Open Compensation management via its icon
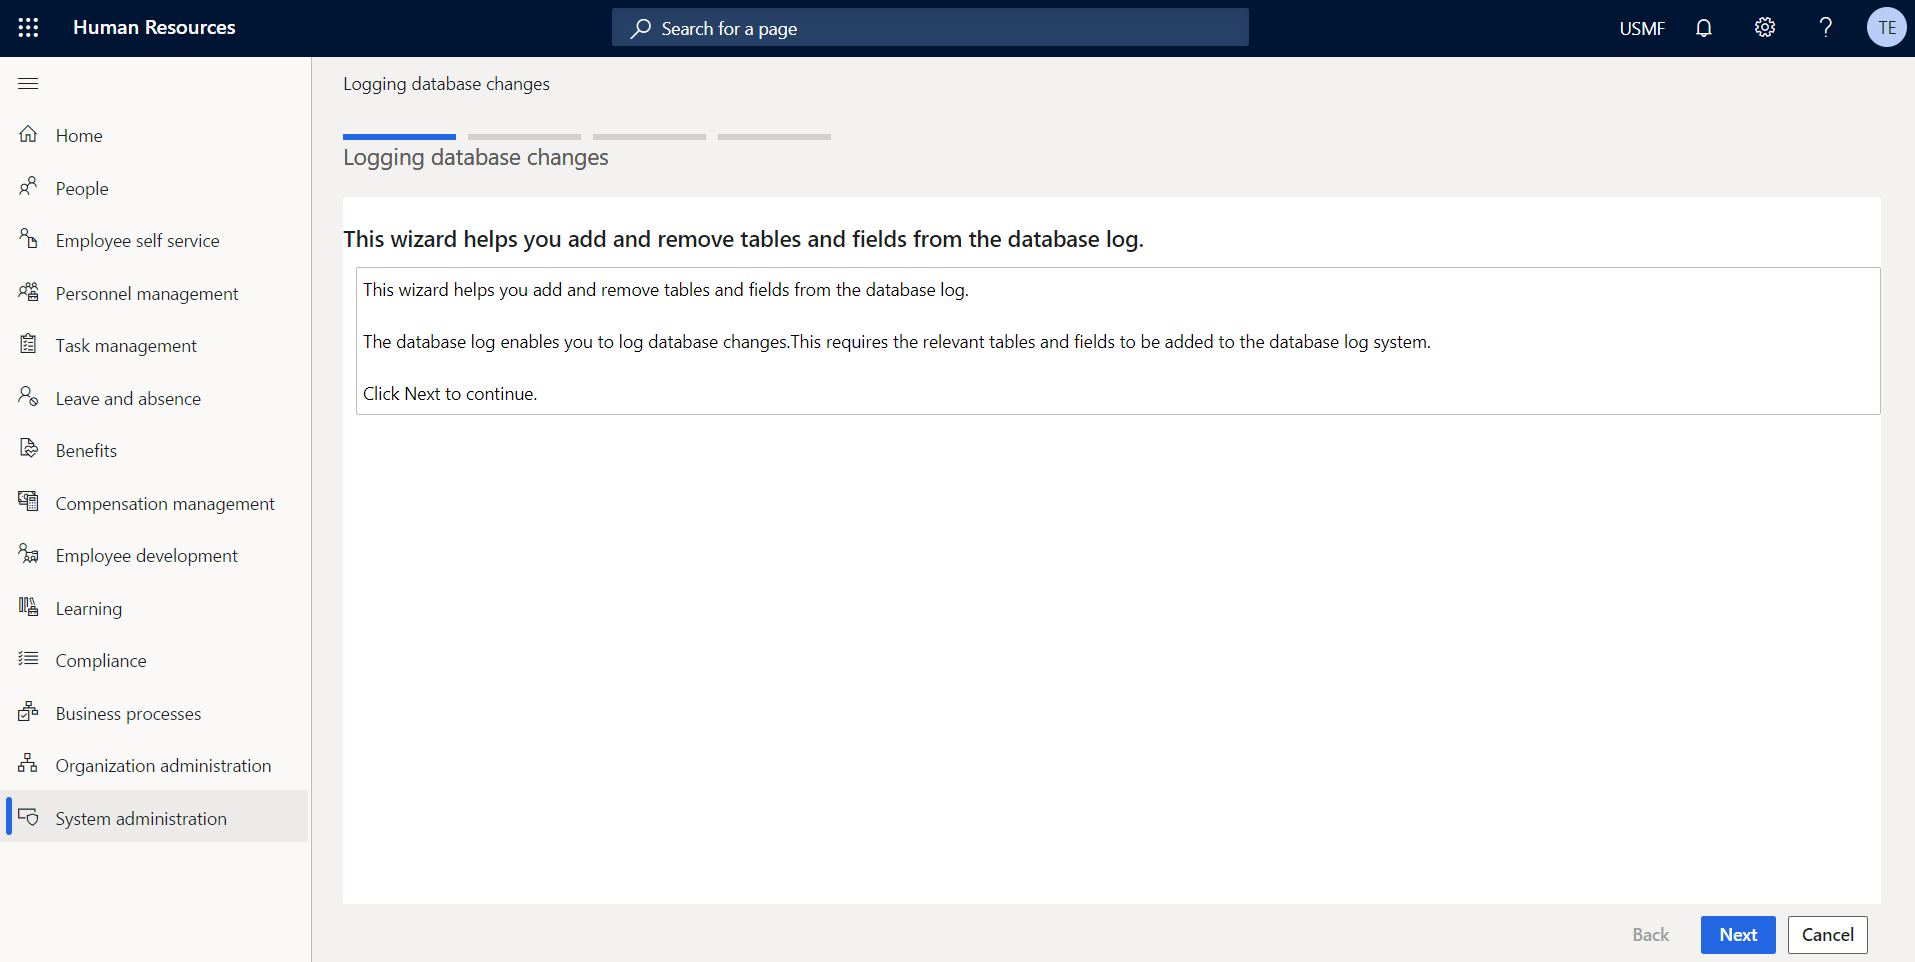Screen dimensions: 1915x962 coord(28,502)
